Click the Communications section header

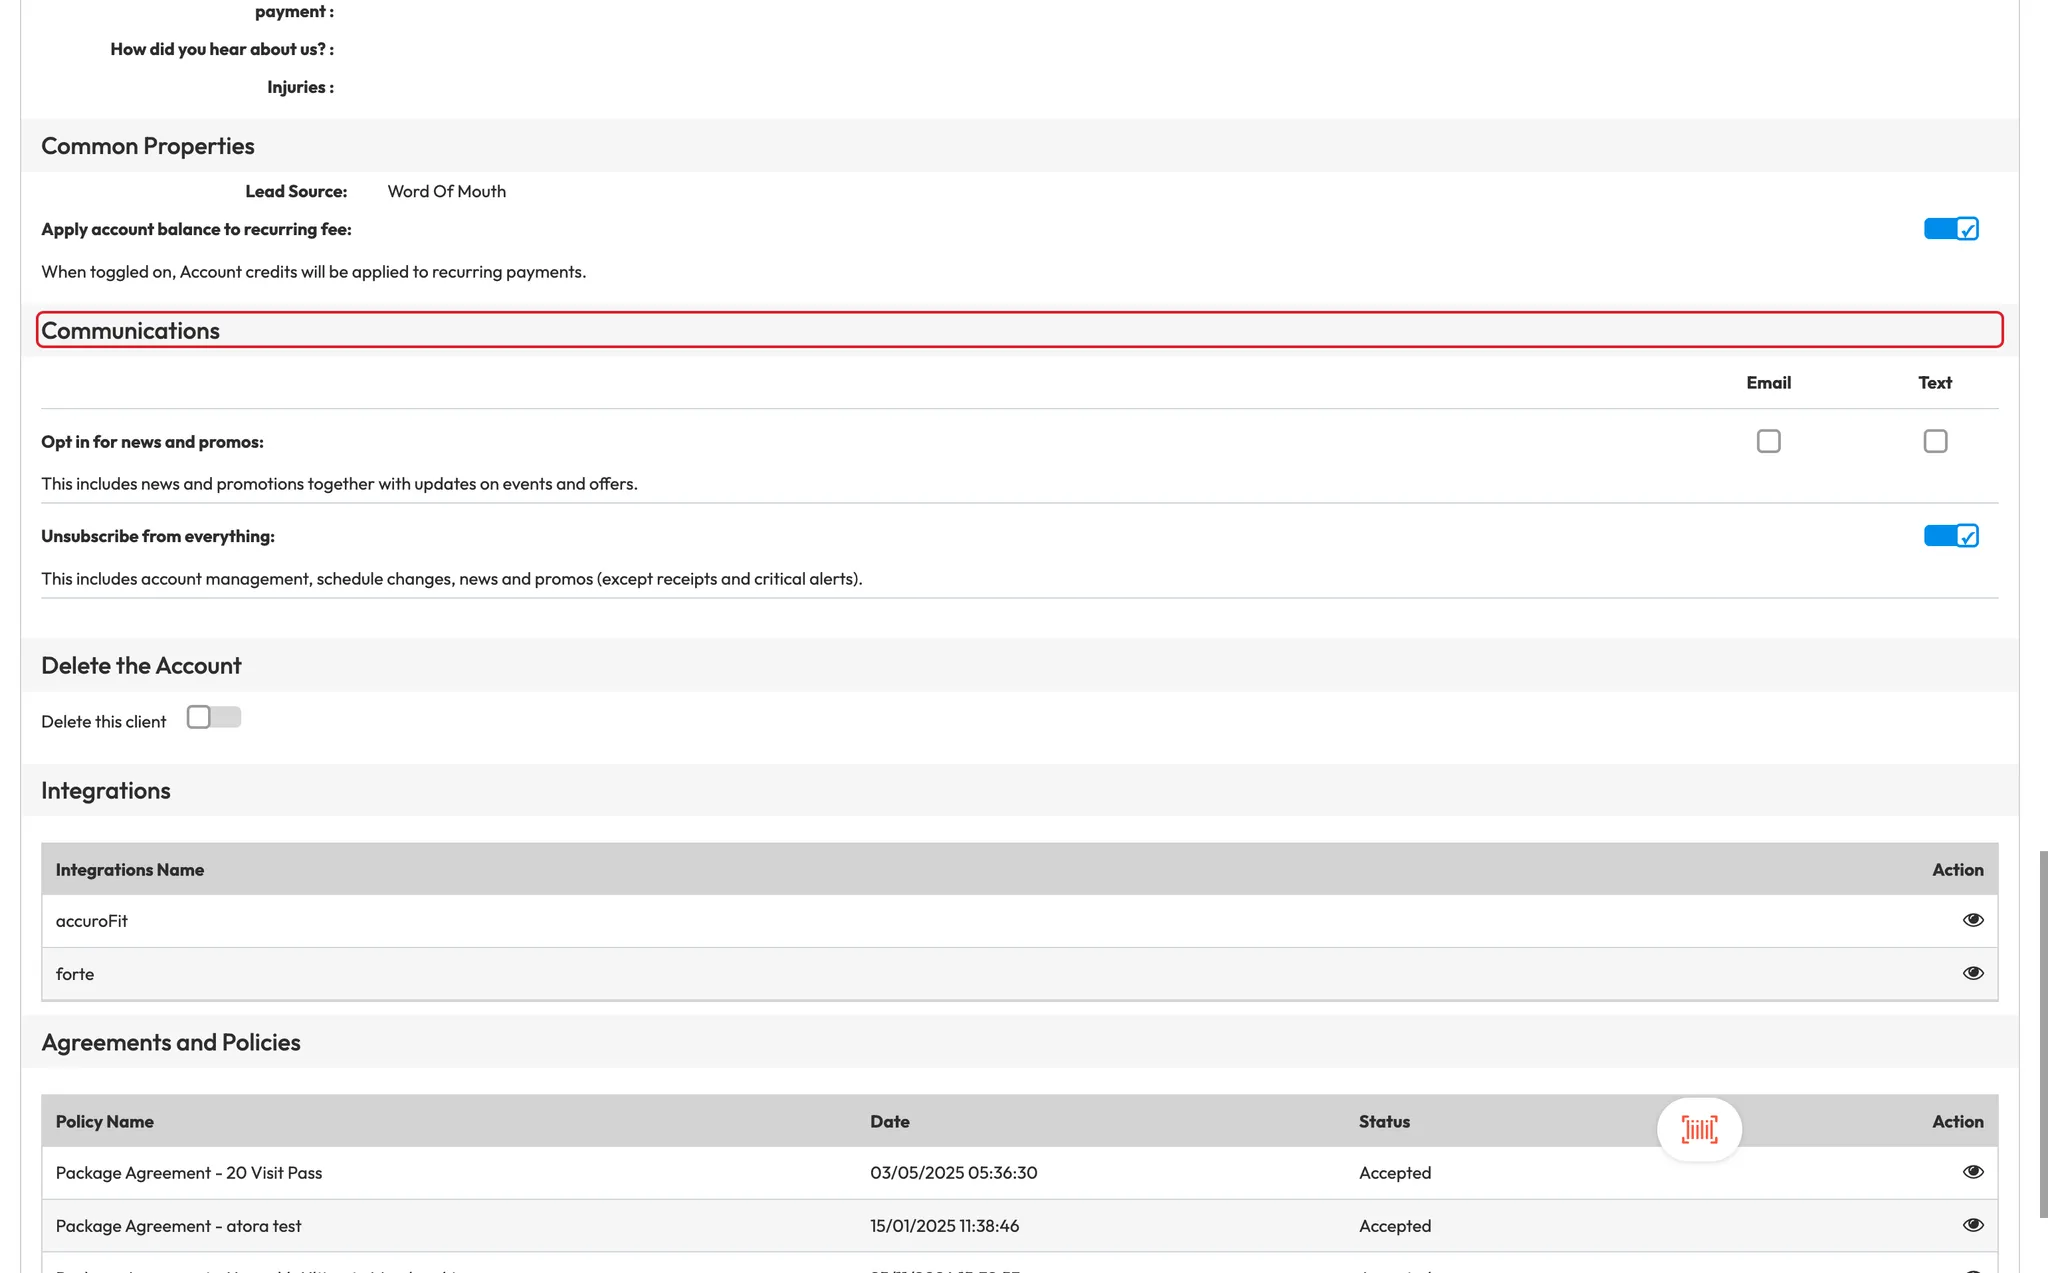tap(130, 331)
